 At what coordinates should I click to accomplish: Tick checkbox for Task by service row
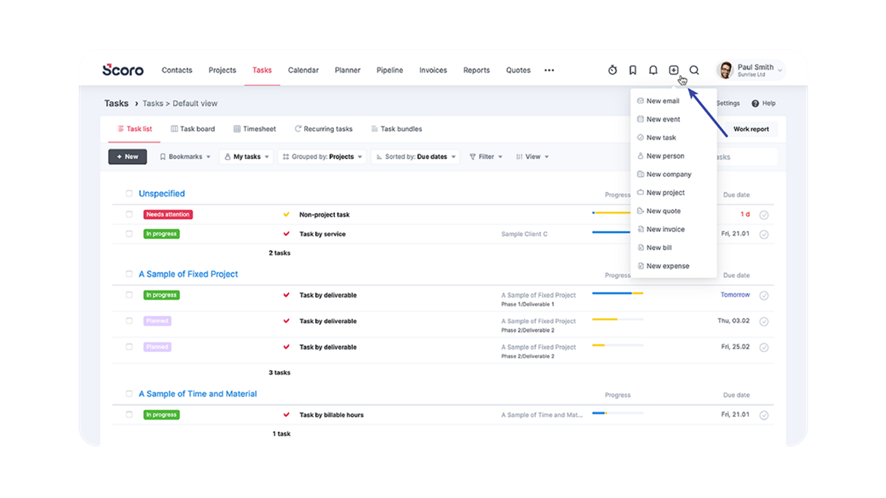tap(129, 234)
